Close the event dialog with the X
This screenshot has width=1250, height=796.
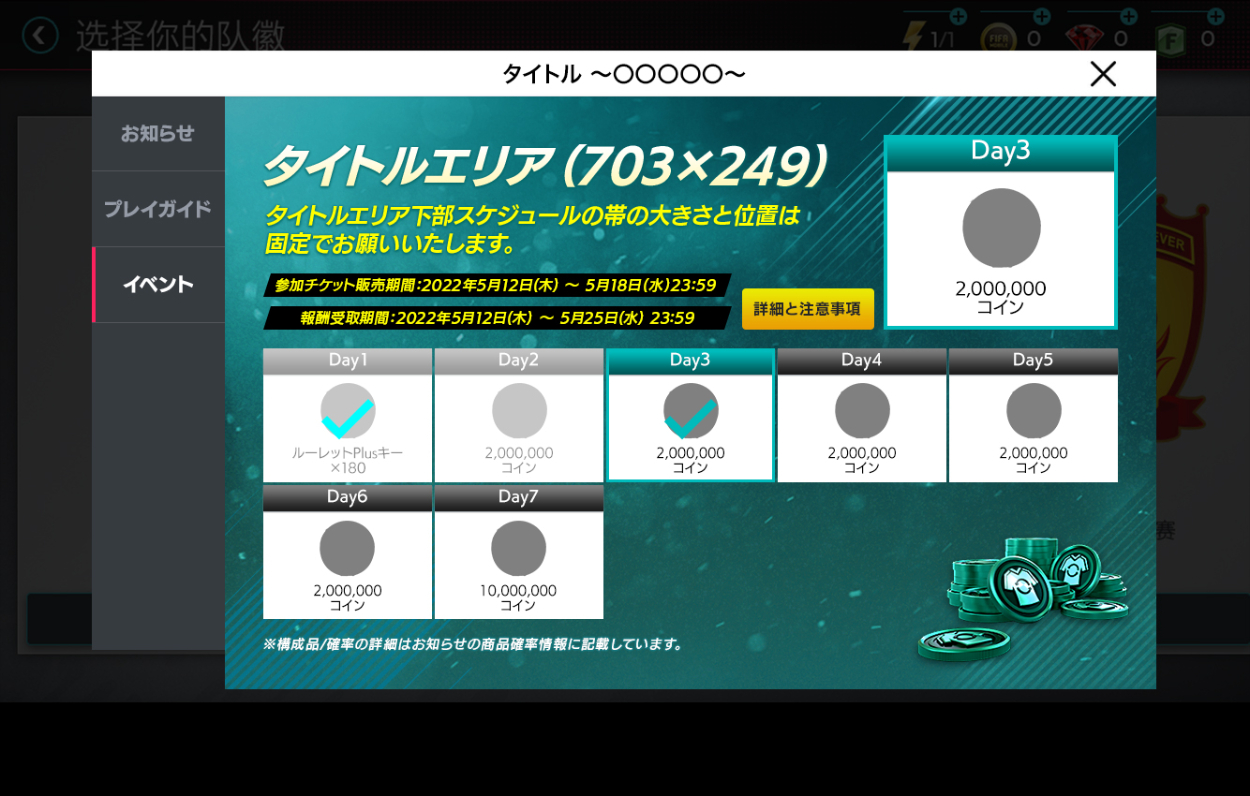1102,73
